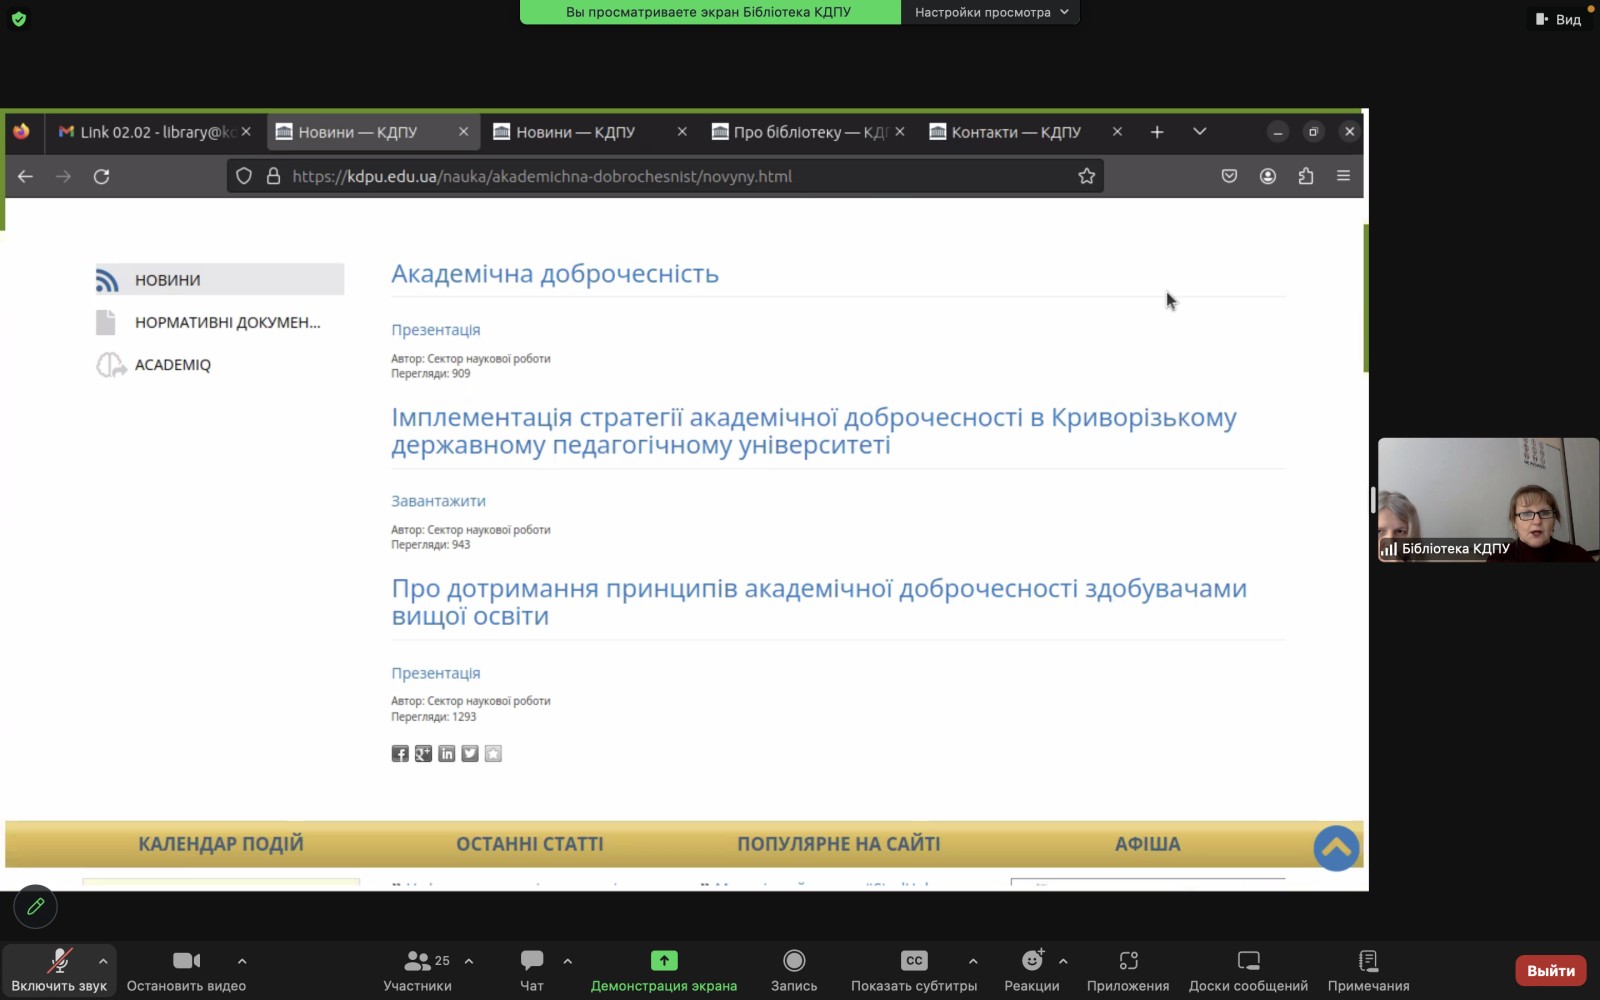The height and width of the screenshot is (1000, 1600).
Task: Open ОСТАННІ СТАТТІ footer section
Action: [530, 844]
